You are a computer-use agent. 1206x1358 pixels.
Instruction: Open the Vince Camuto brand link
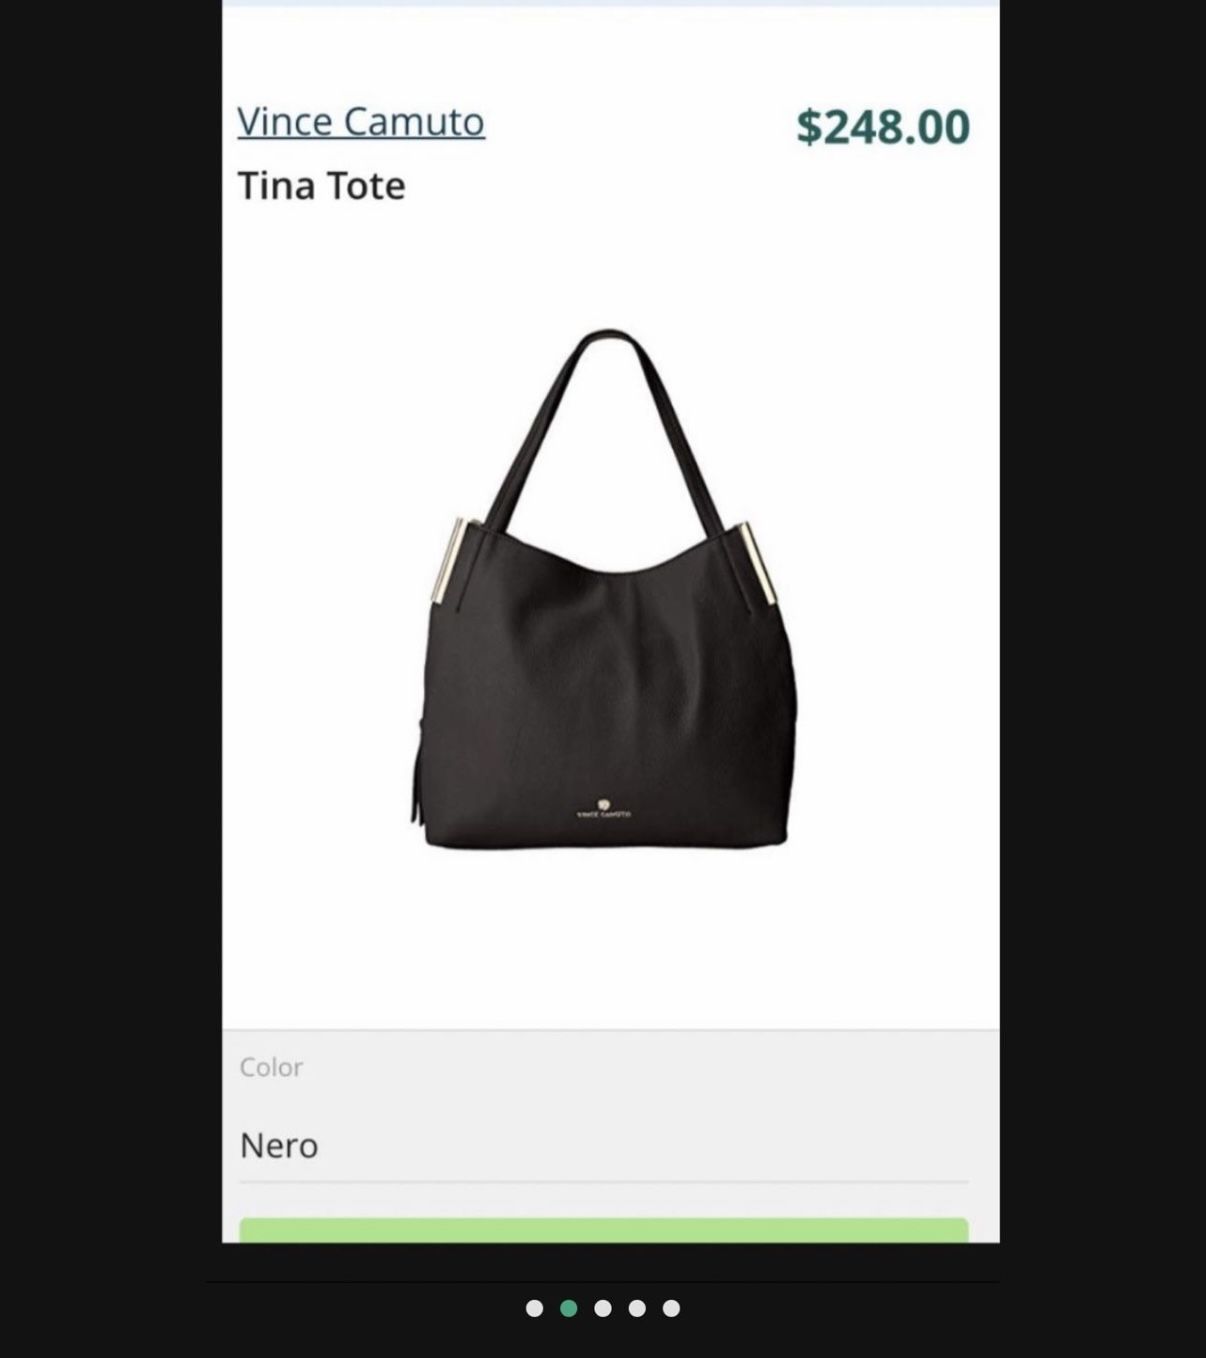click(x=361, y=122)
